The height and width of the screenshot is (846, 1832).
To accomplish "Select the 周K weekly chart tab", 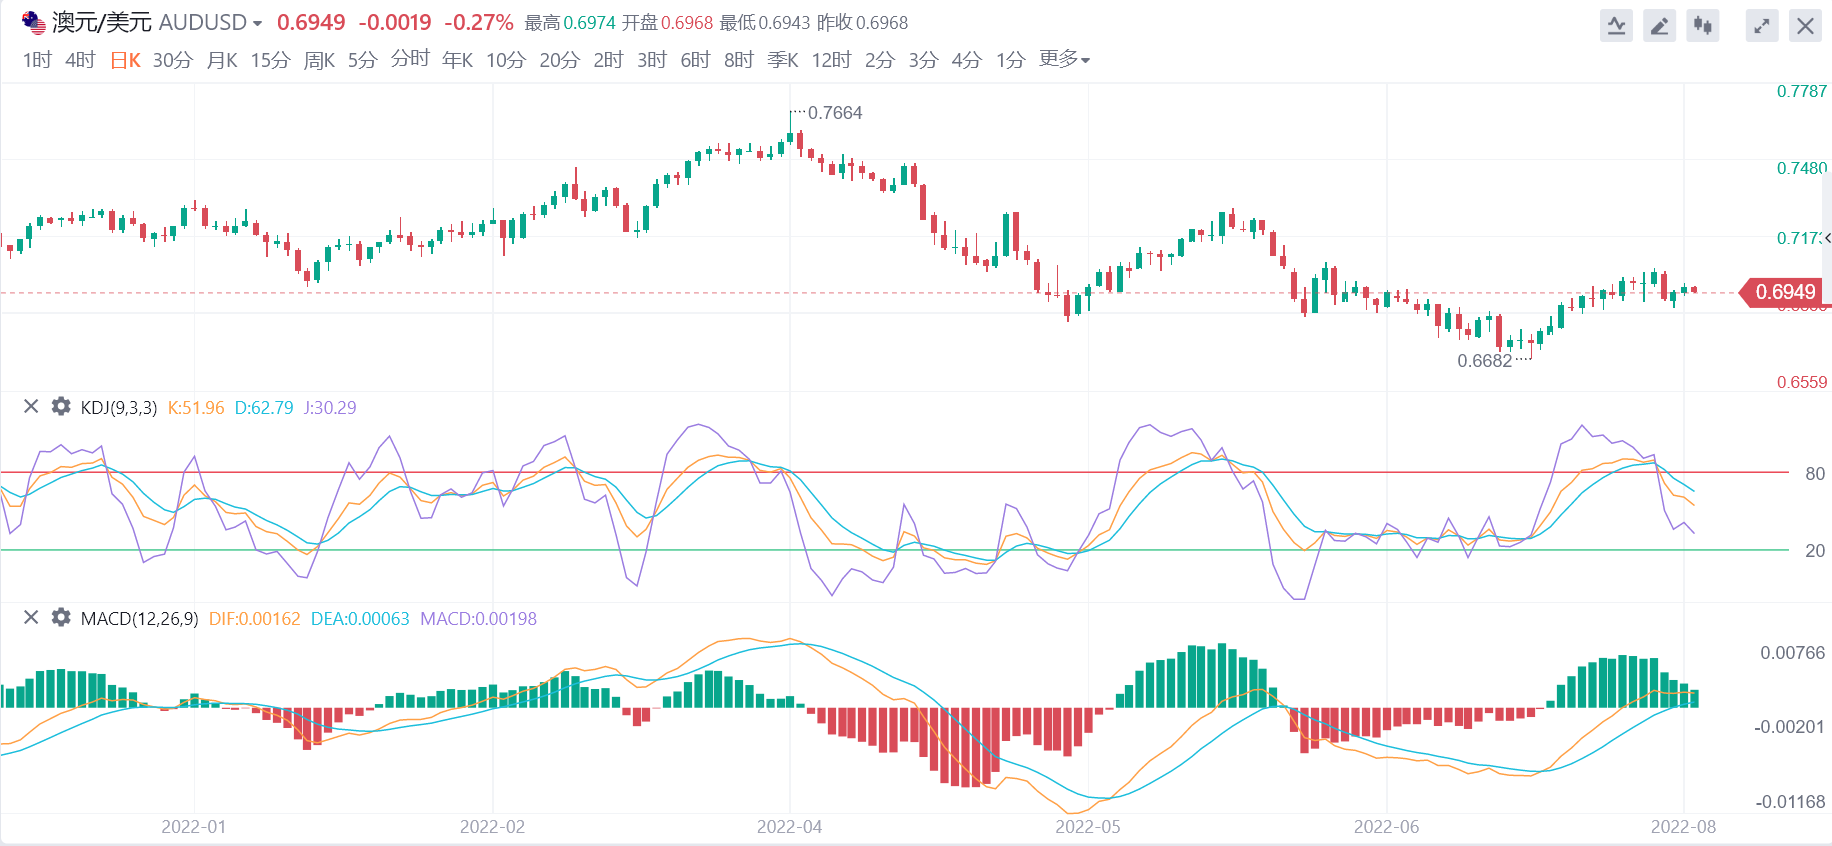I will point(319,60).
